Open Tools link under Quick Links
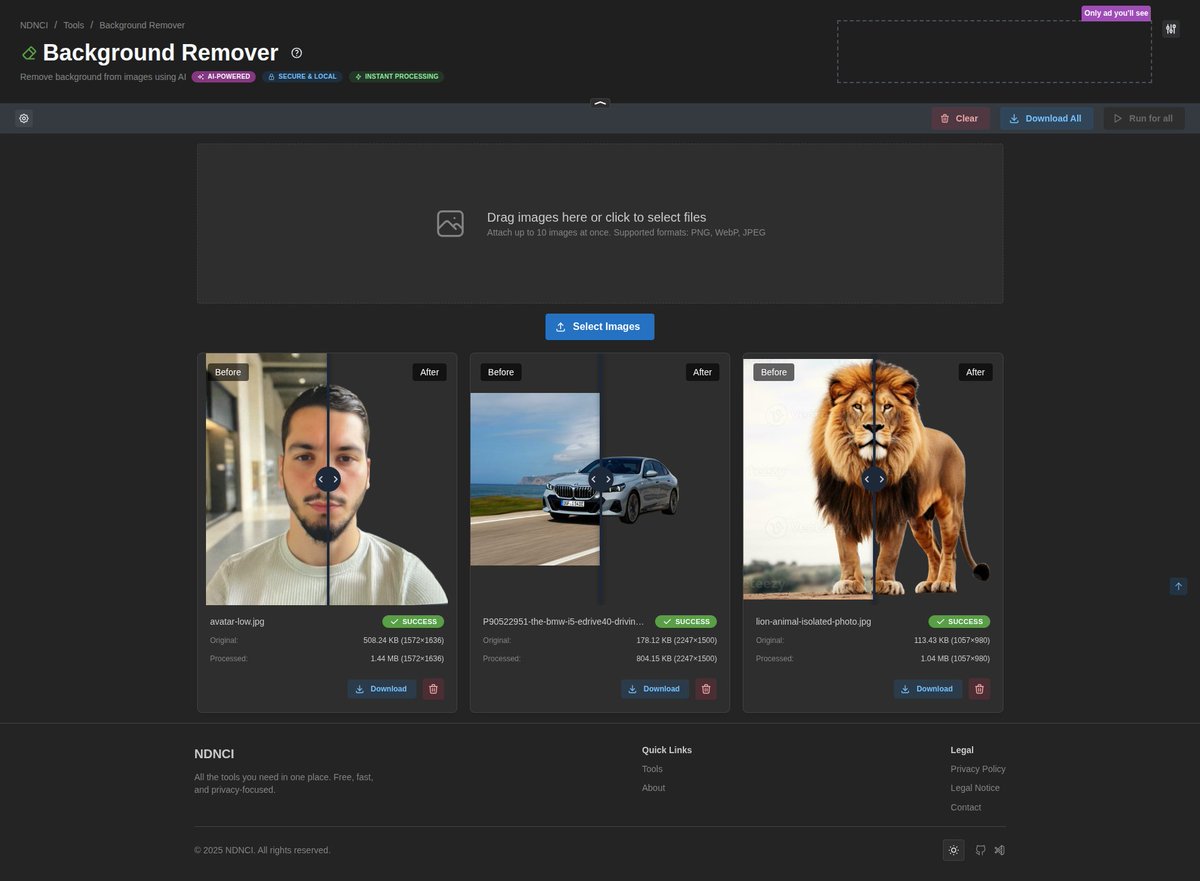Viewport: 1200px width, 881px height. click(652, 769)
